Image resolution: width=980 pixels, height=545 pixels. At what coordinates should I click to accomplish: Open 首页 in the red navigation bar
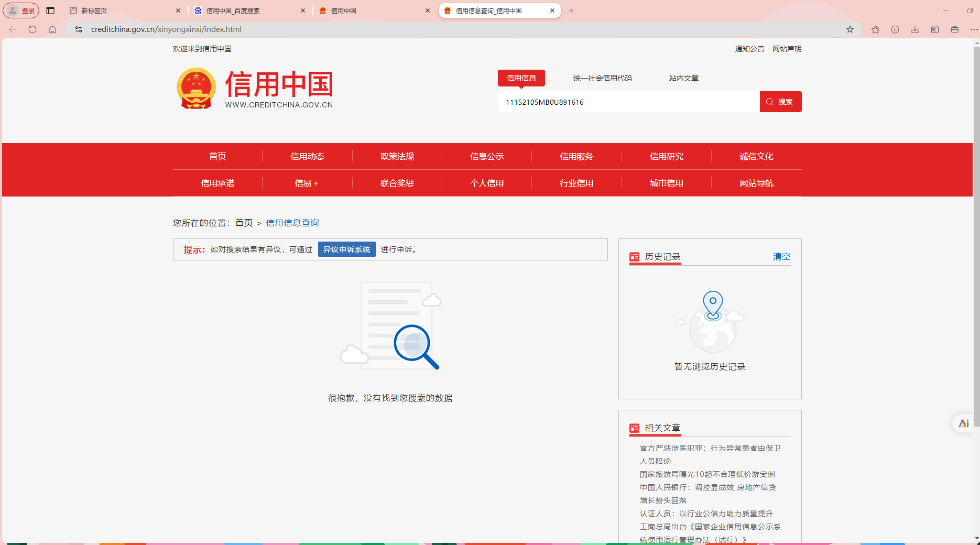(218, 156)
